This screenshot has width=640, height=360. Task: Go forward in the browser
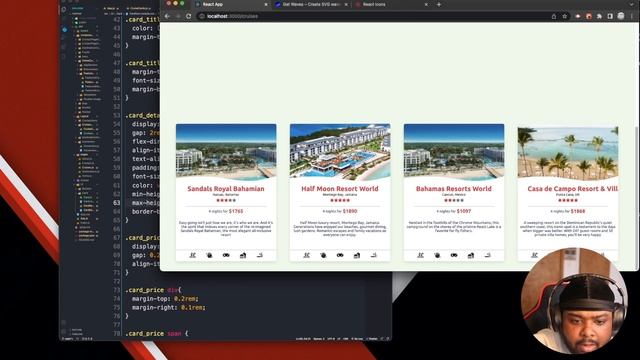178,16
